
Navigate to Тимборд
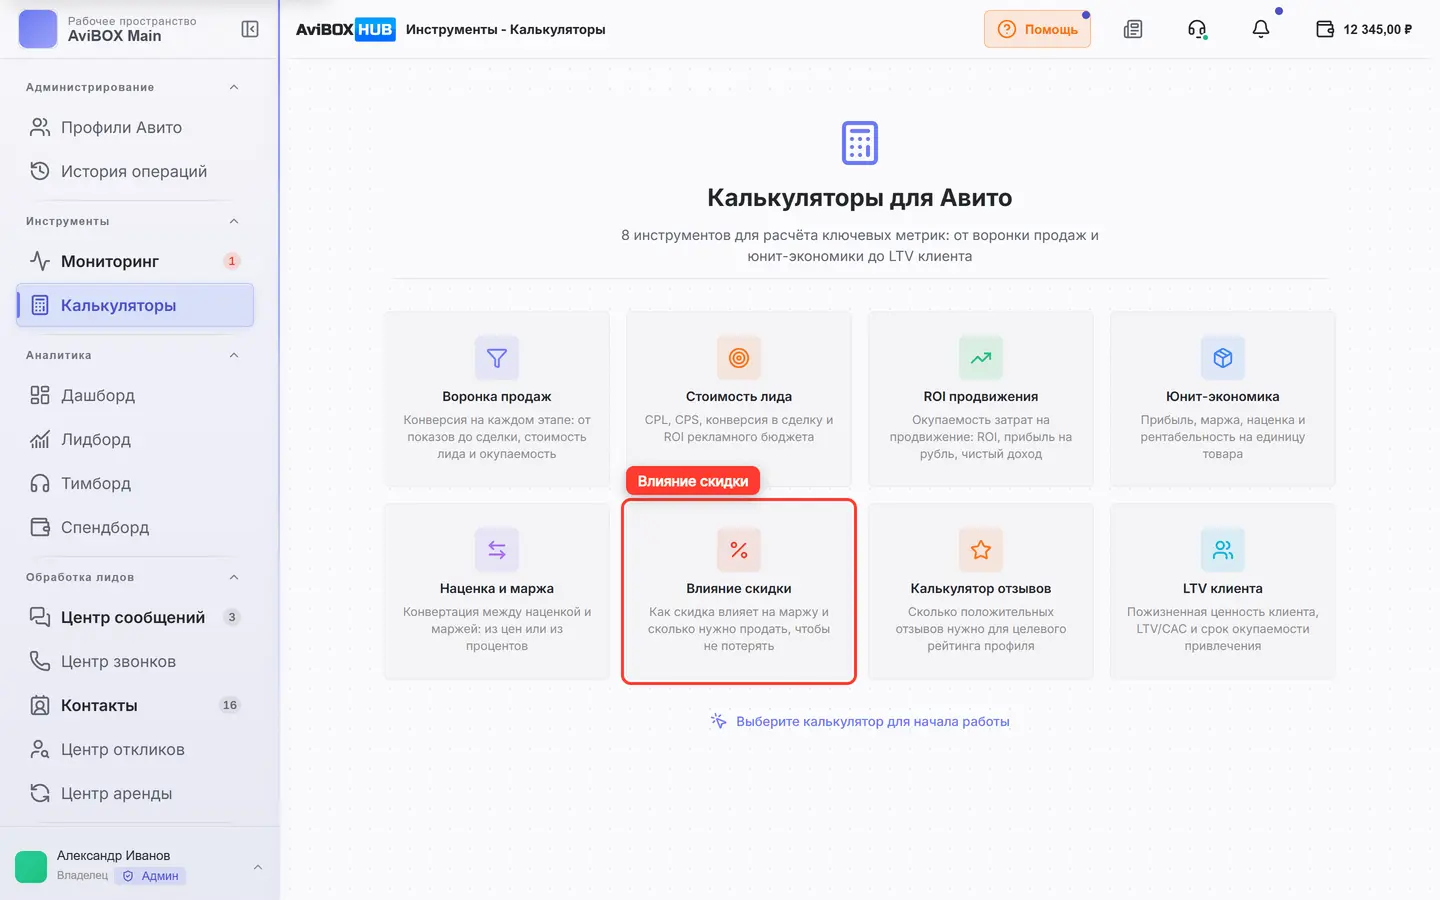135,483
